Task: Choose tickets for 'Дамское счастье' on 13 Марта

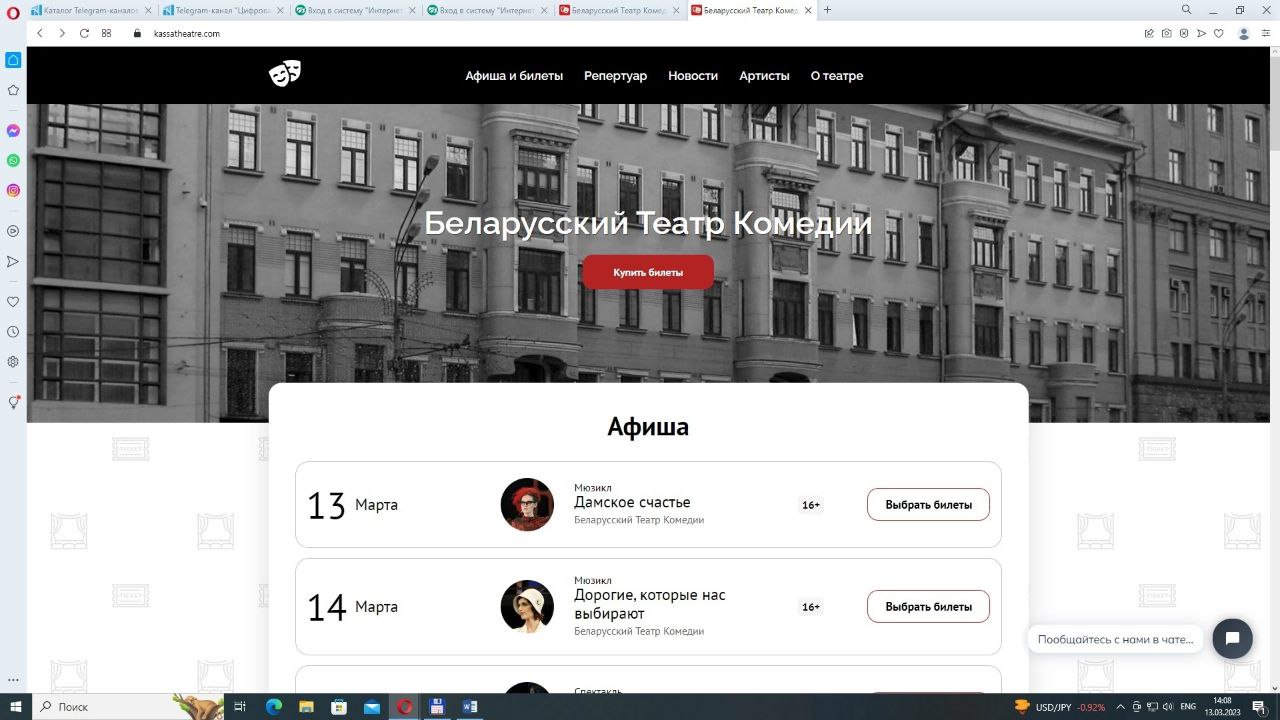Action: point(928,505)
